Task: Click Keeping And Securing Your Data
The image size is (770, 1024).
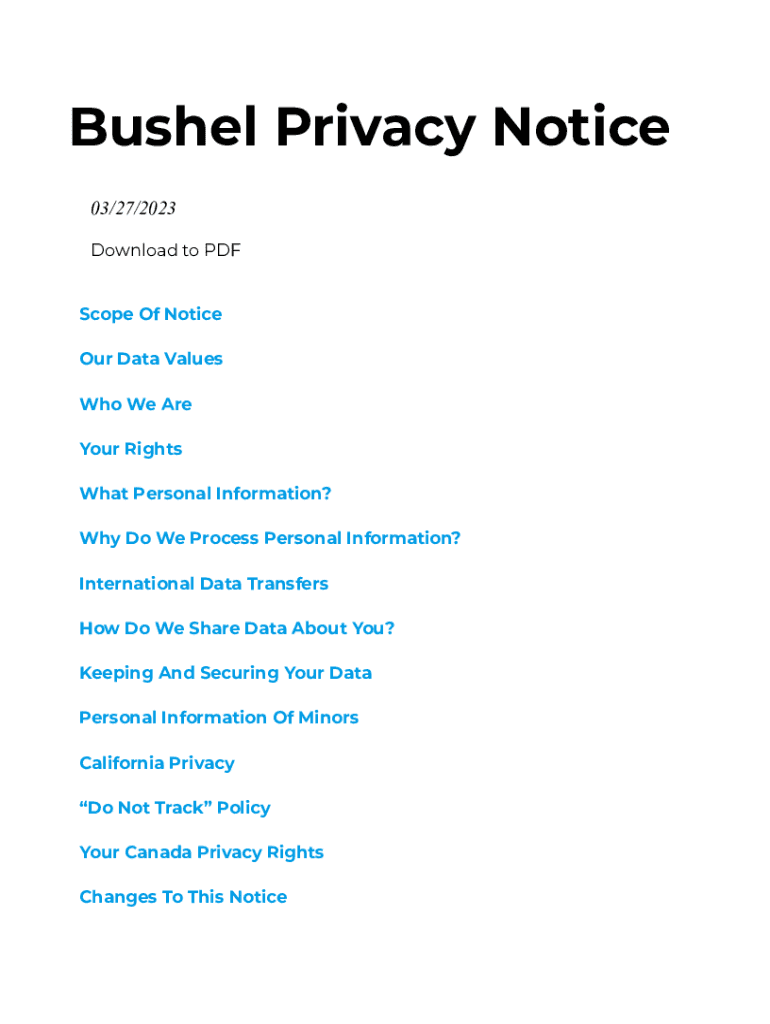Action: [225, 673]
